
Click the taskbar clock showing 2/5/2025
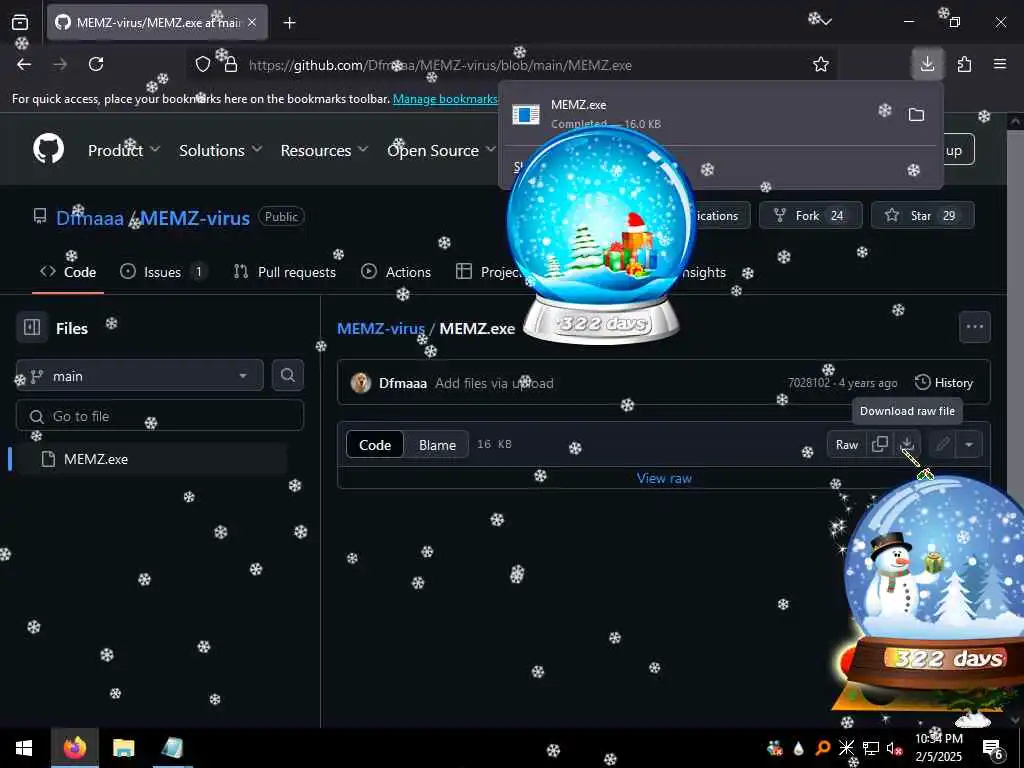(x=938, y=748)
